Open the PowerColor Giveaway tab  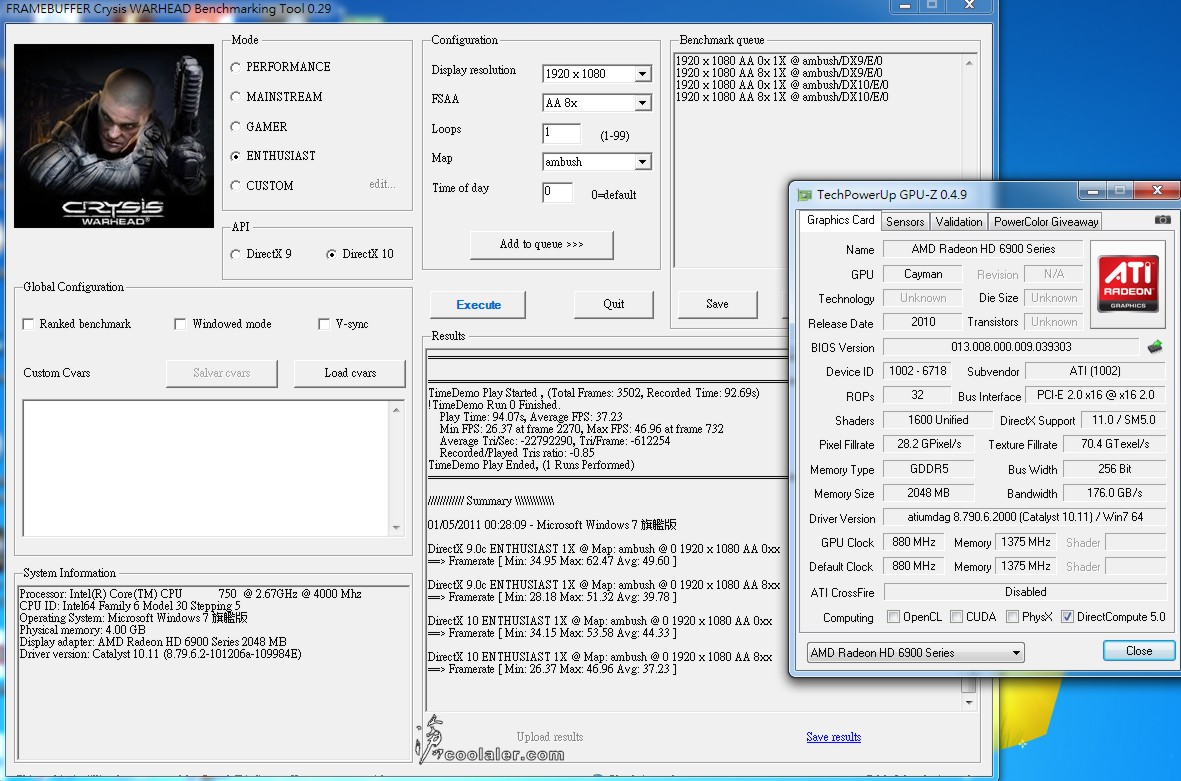click(x=1045, y=221)
